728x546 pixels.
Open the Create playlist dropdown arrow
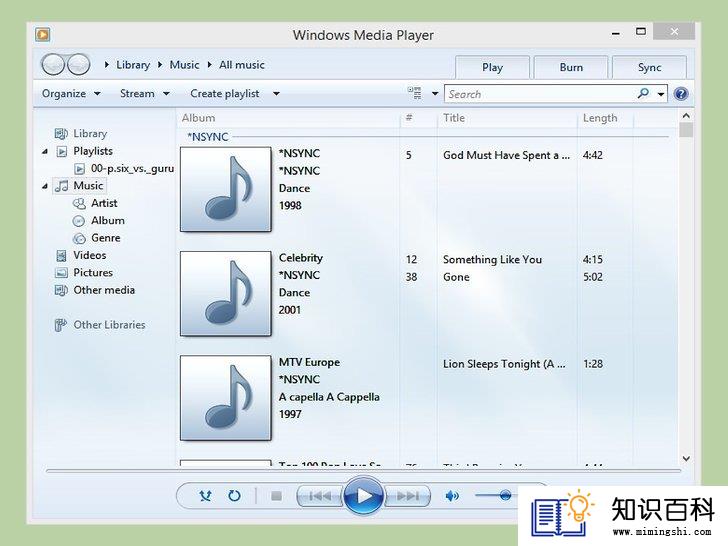click(276, 94)
